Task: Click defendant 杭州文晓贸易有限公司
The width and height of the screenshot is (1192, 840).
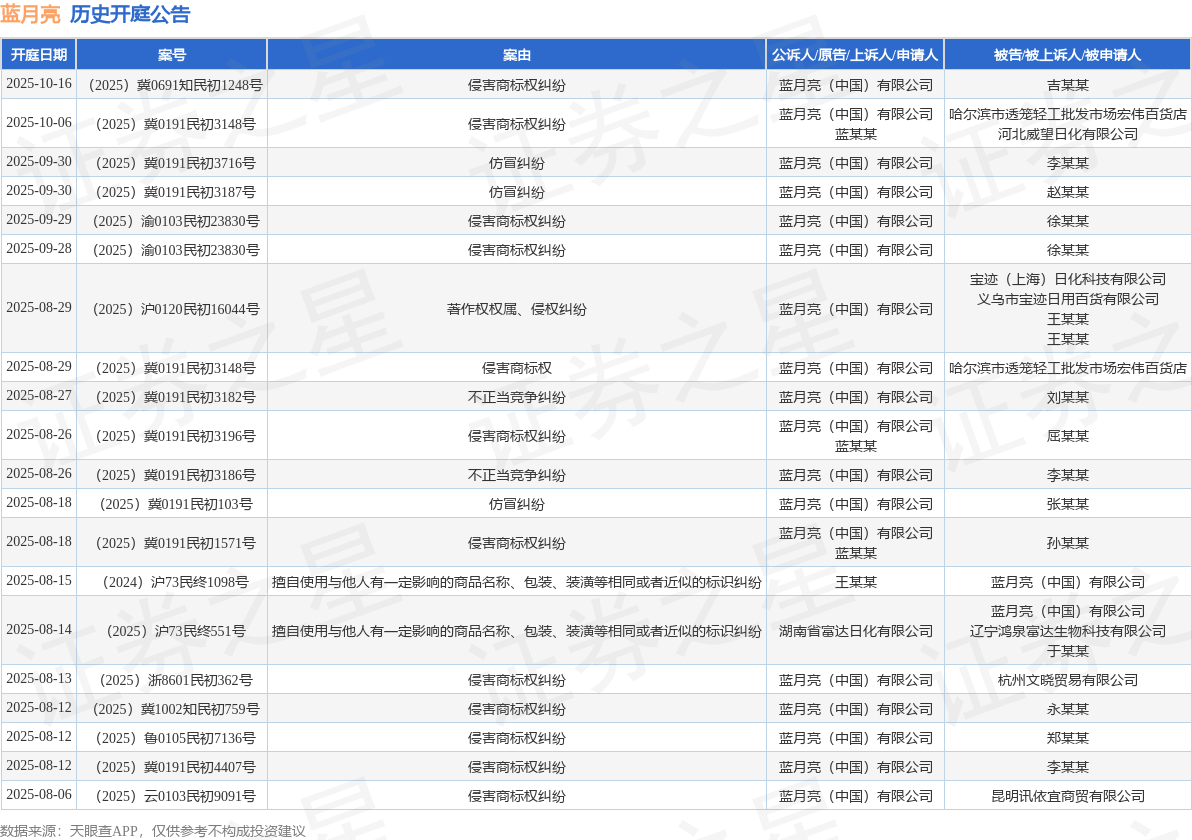Action: 1067,680
